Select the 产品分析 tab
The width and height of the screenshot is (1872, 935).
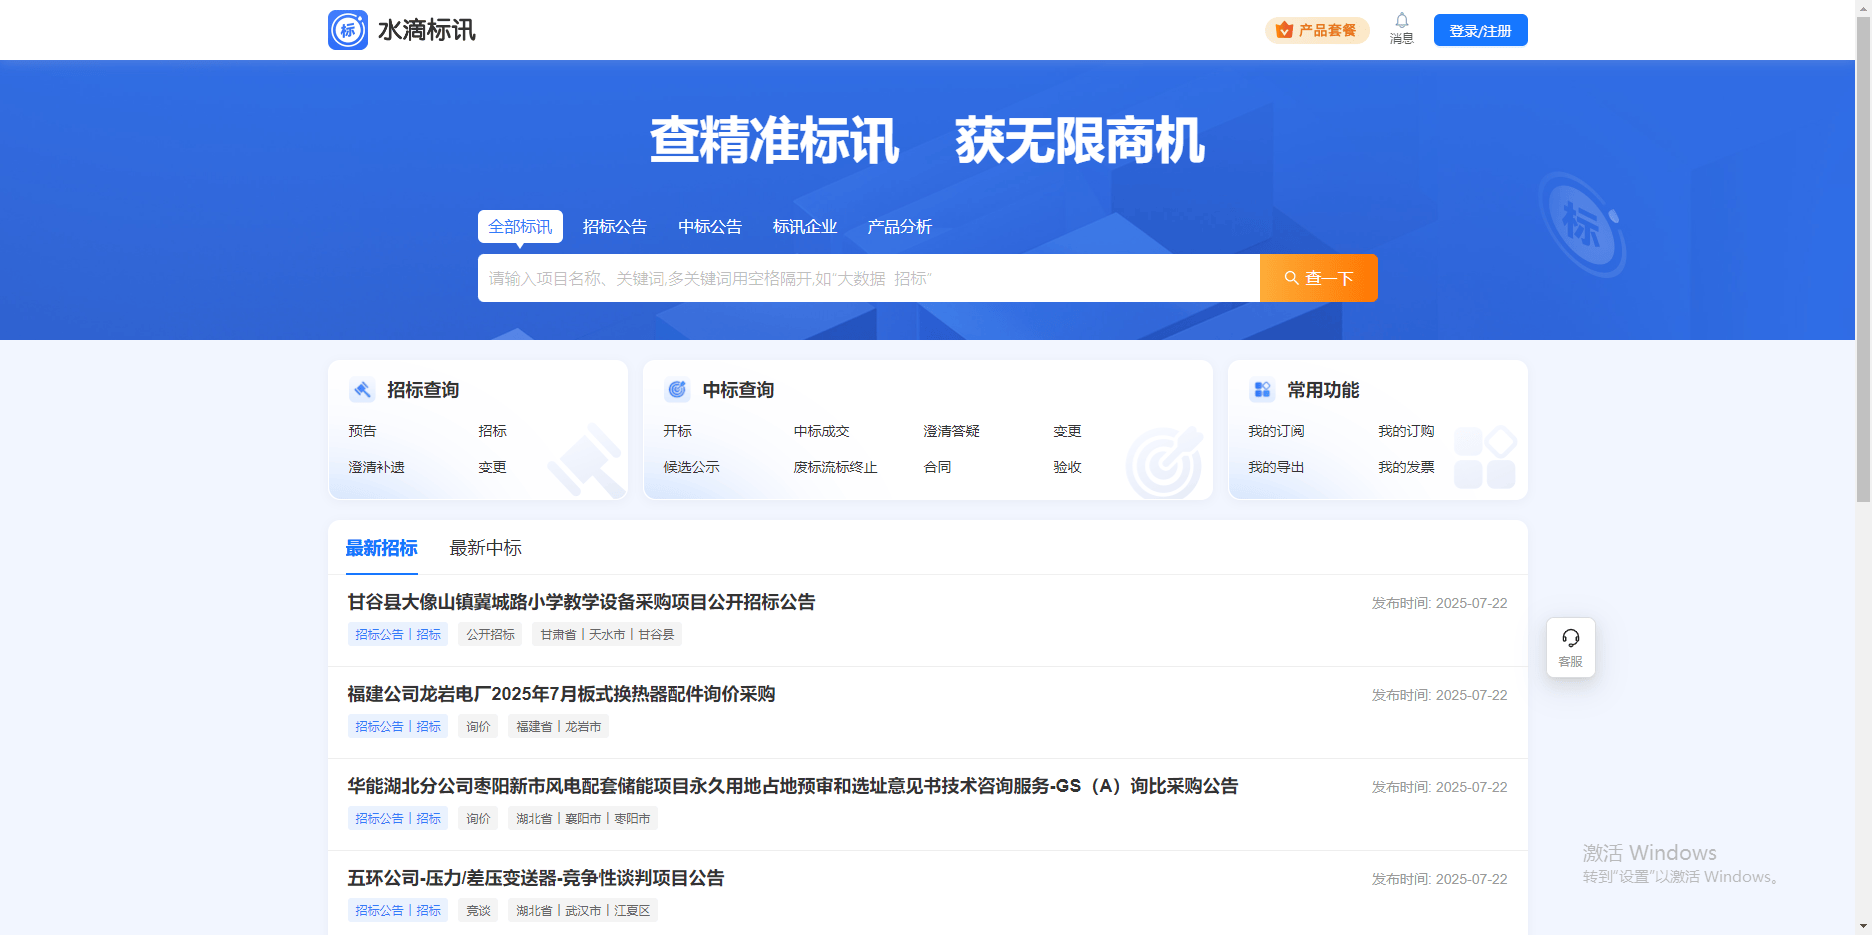click(x=900, y=226)
